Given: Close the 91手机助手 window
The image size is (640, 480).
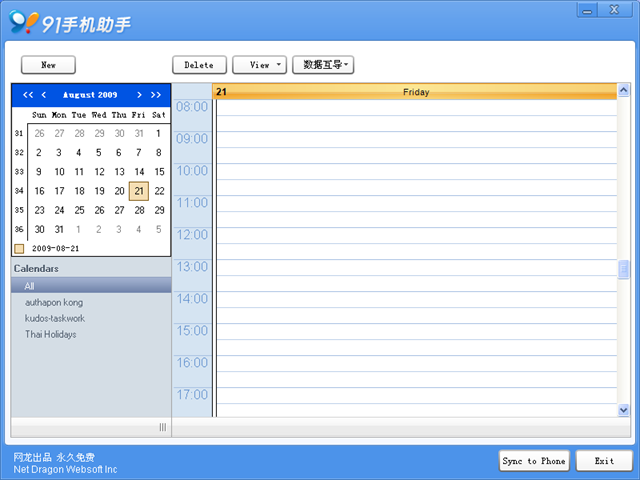Looking at the screenshot, I should tap(614, 10).
